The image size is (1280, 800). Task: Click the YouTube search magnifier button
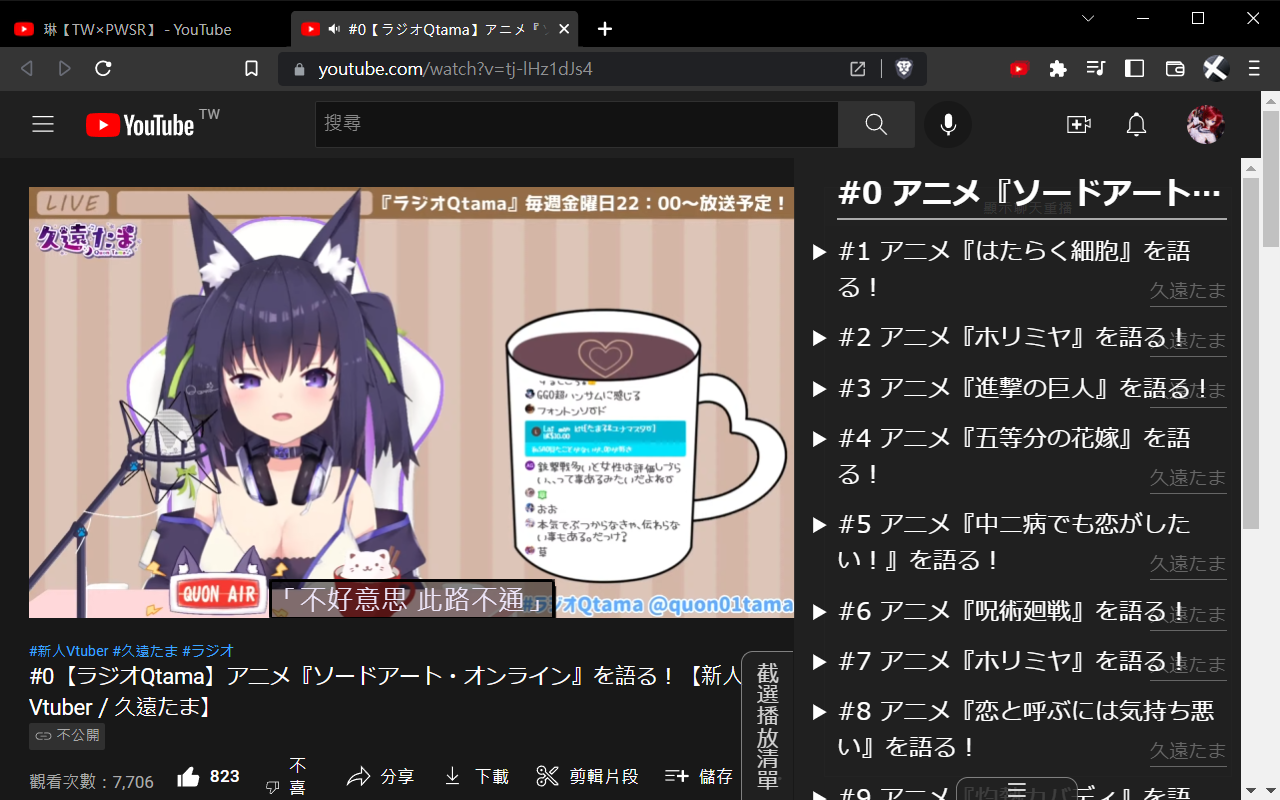pos(876,125)
